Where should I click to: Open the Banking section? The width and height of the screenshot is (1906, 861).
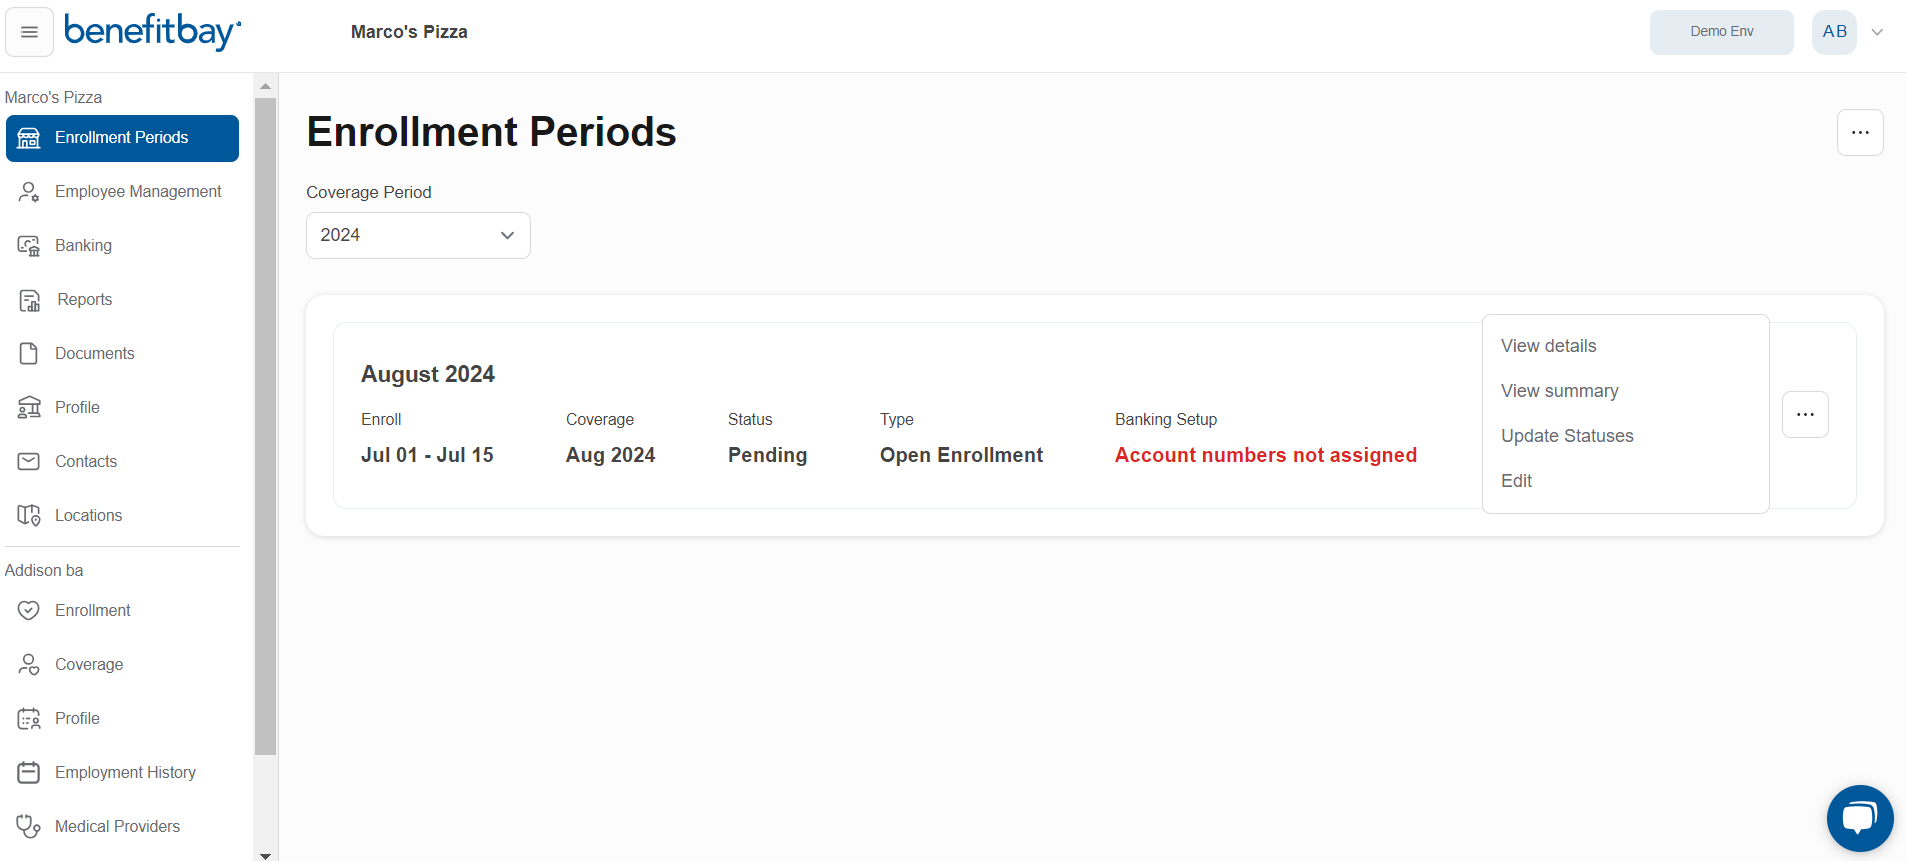pyautogui.click(x=29, y=245)
